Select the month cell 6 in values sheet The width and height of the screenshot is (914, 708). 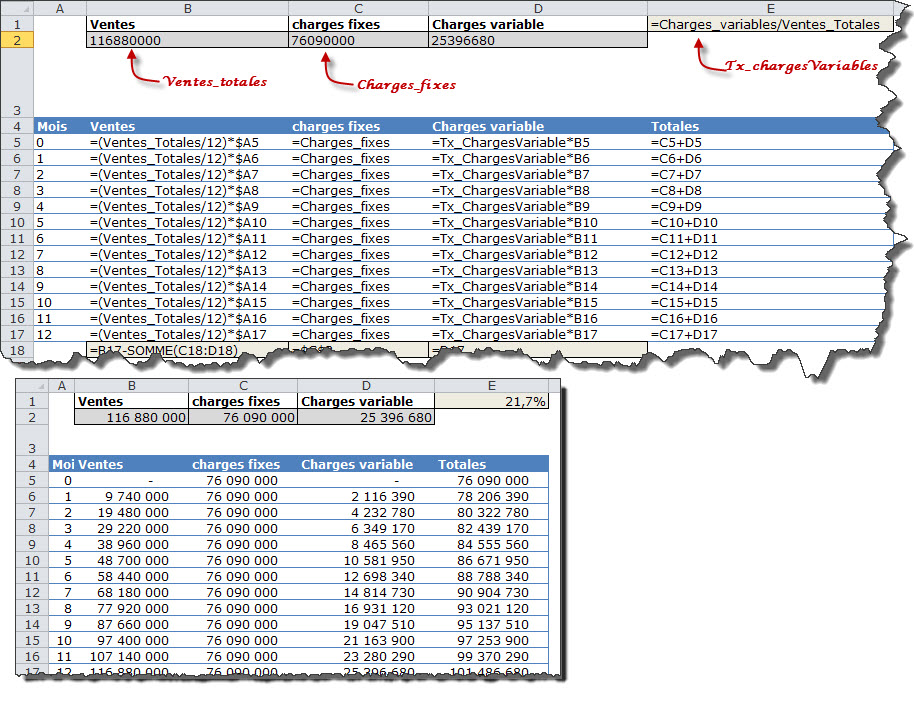click(62, 576)
